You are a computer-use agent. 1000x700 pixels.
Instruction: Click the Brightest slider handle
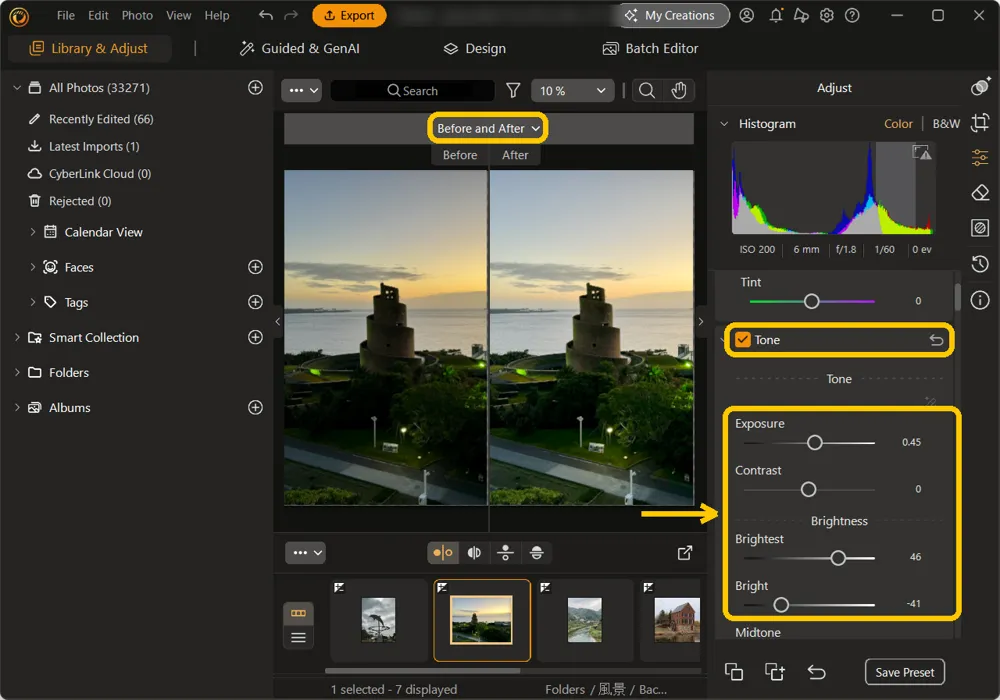coord(838,558)
